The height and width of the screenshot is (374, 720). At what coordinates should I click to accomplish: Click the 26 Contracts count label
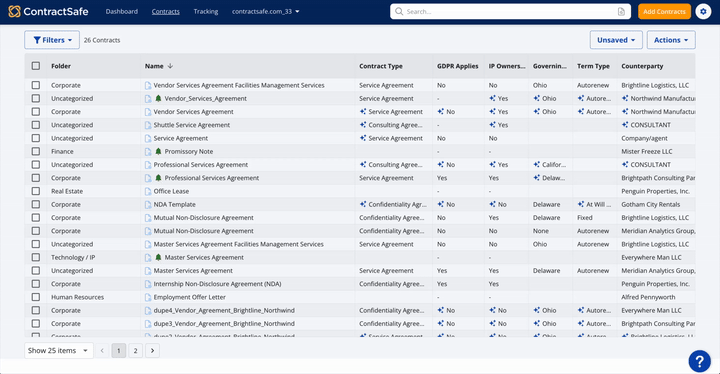pos(102,40)
